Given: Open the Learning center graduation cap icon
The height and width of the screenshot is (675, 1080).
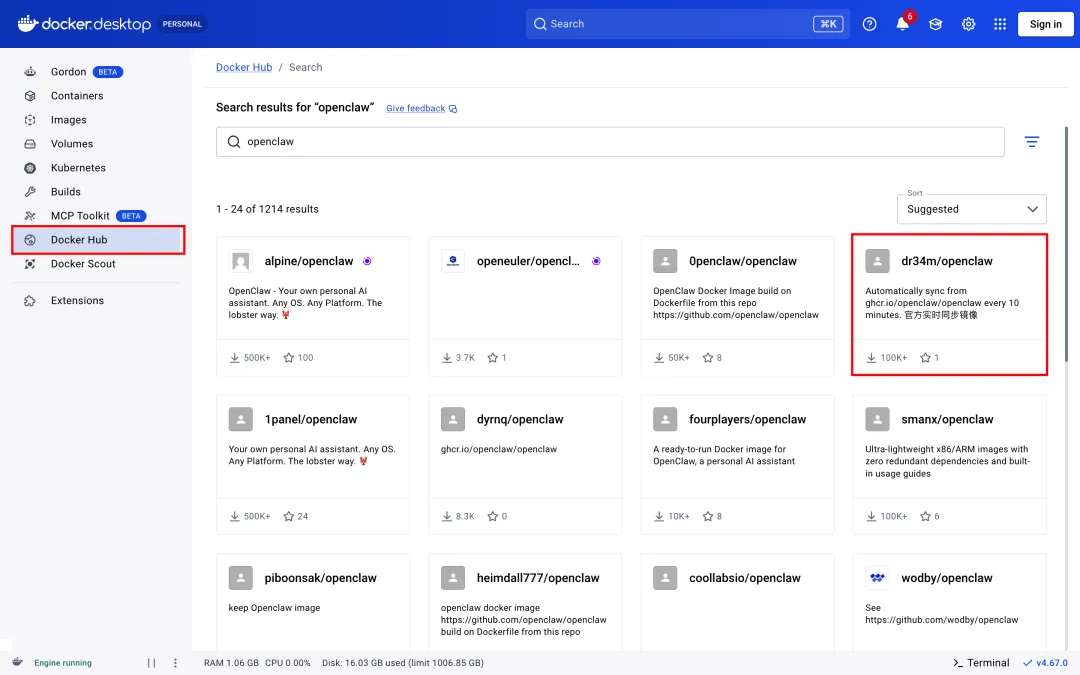Looking at the screenshot, I should 935,24.
